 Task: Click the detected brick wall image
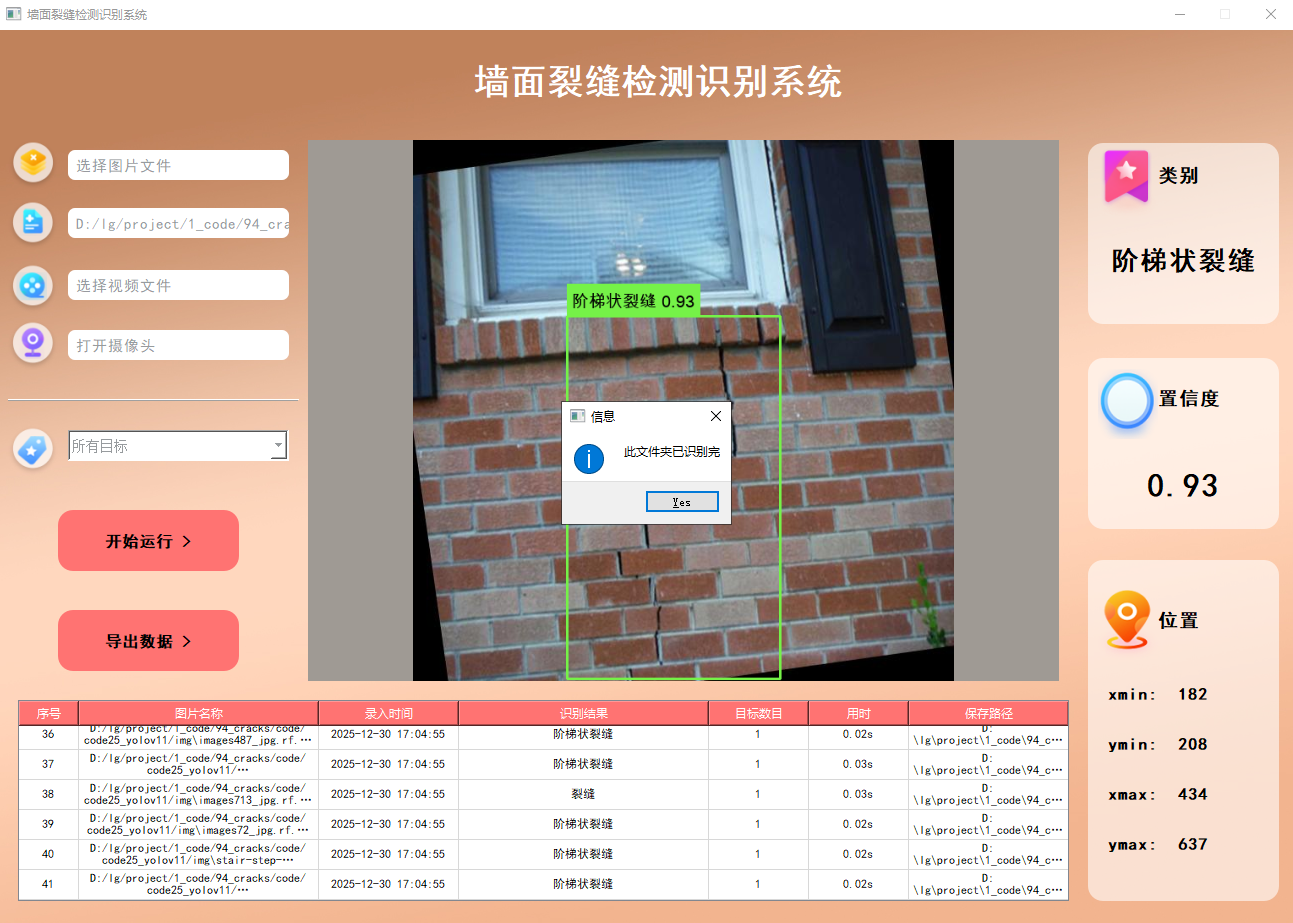coord(683,410)
